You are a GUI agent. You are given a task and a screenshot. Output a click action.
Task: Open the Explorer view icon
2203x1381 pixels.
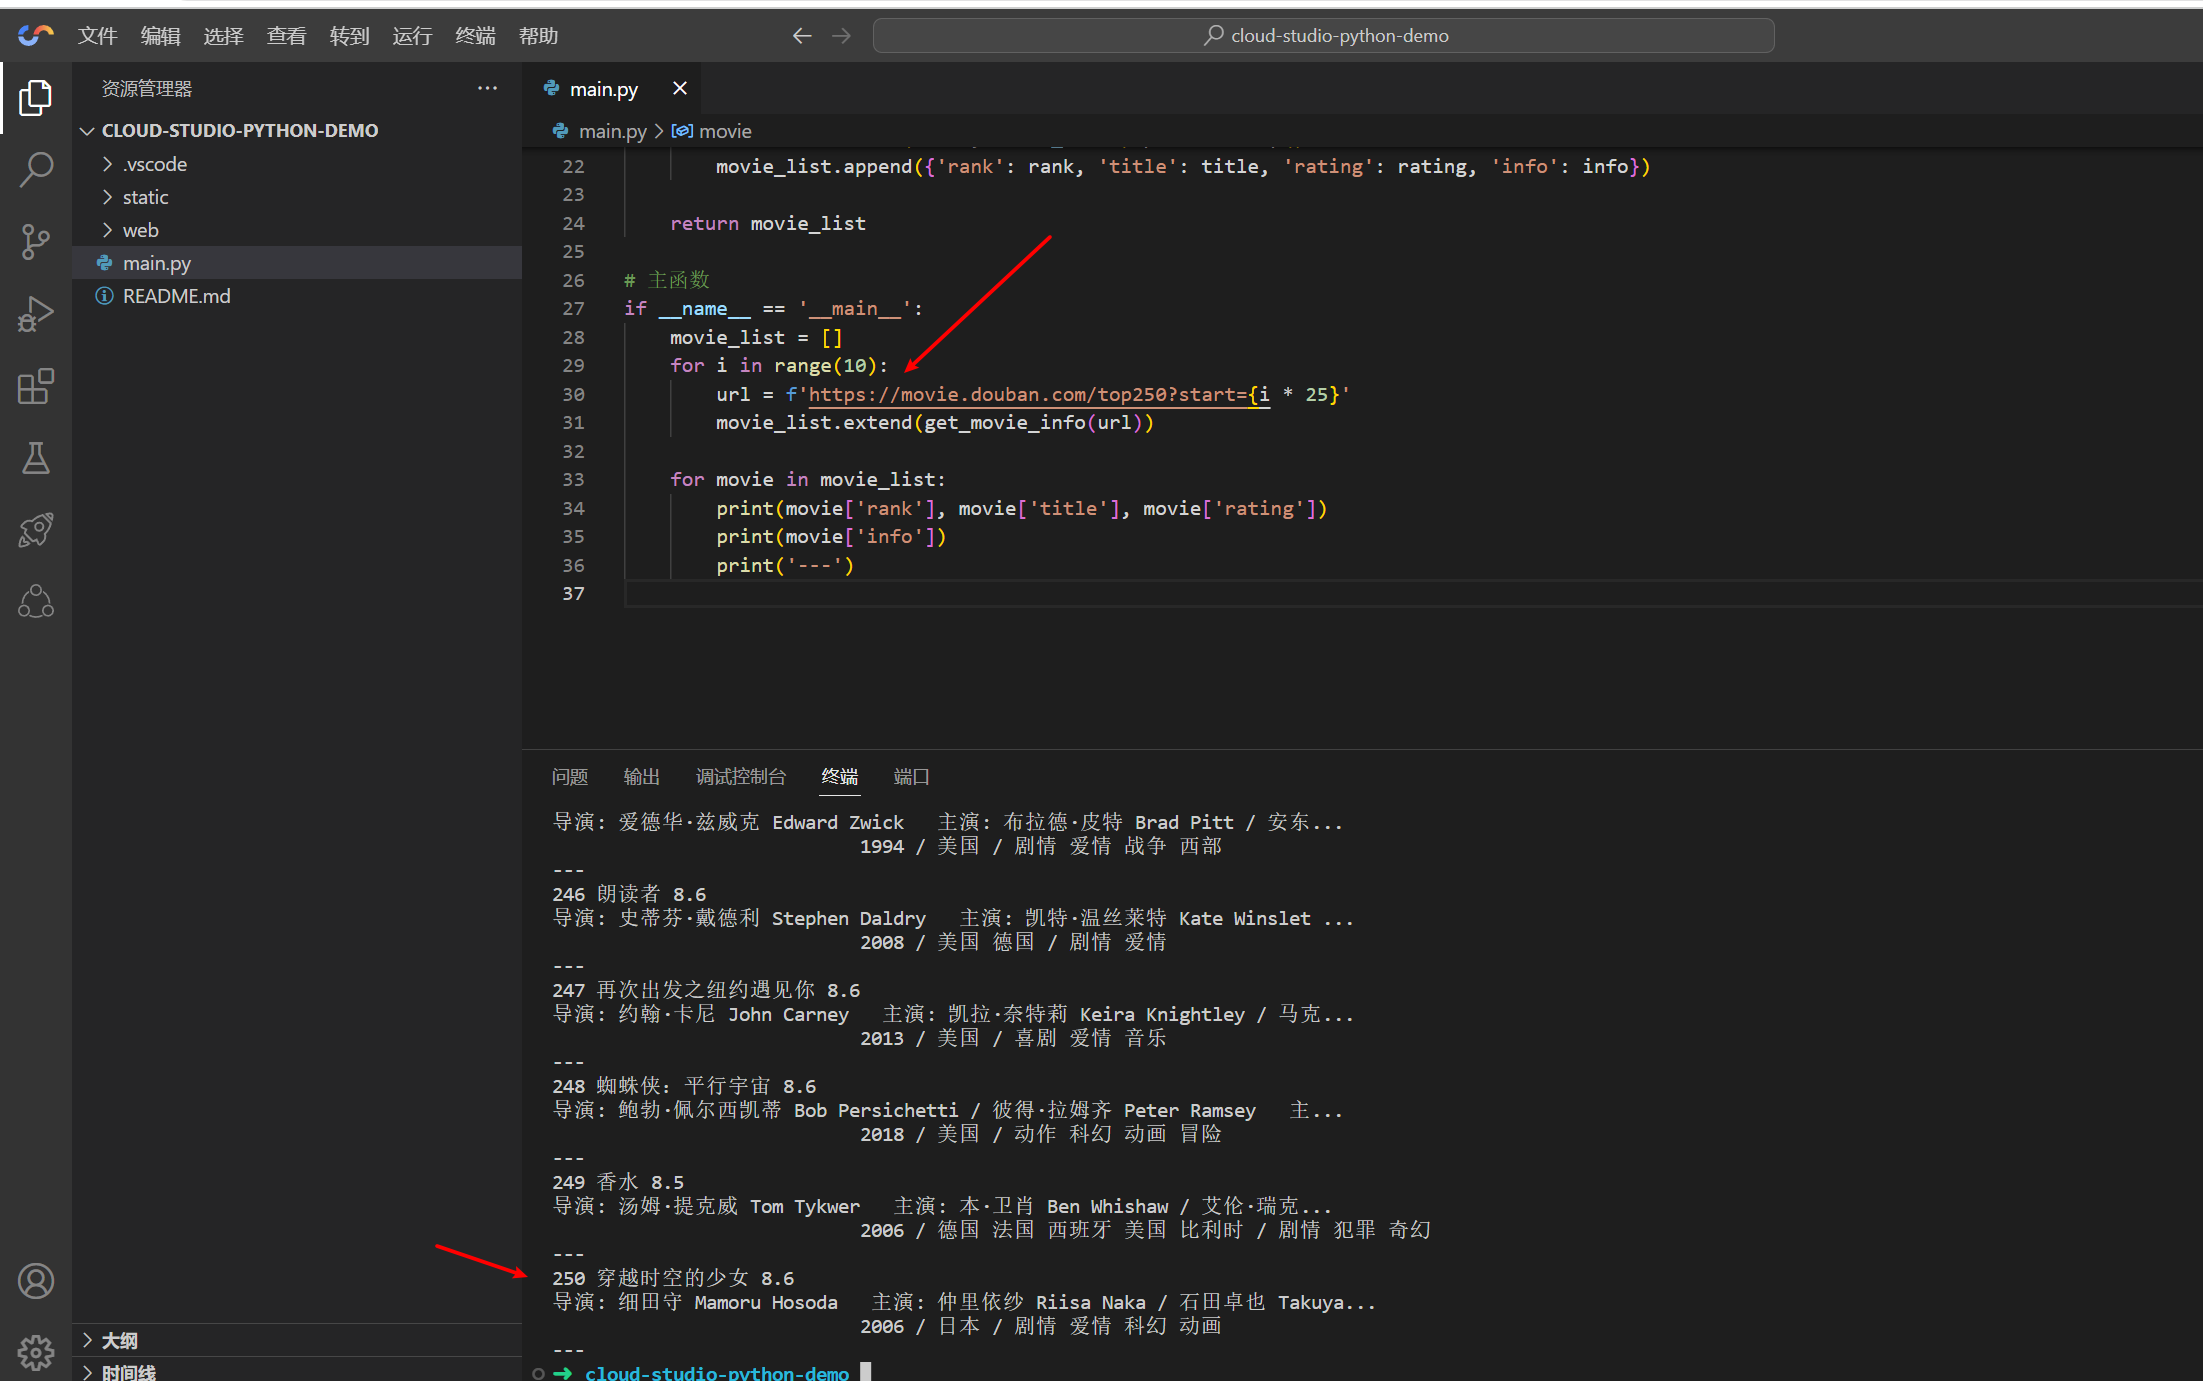(36, 97)
